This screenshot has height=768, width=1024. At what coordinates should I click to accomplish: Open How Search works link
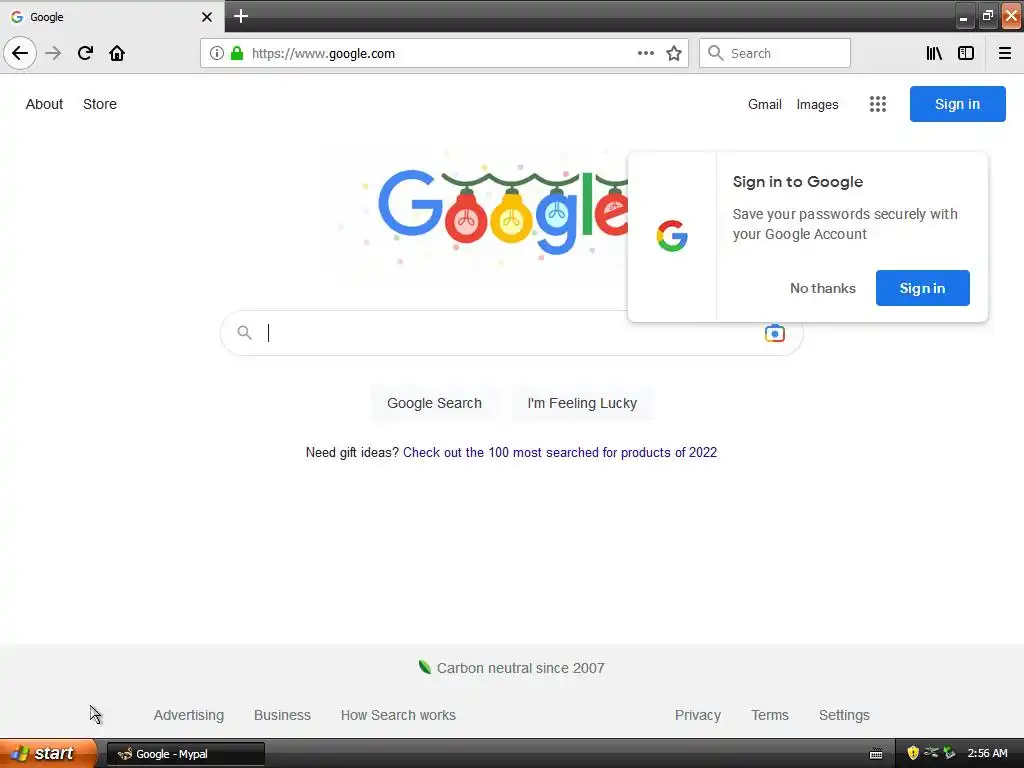[398, 715]
